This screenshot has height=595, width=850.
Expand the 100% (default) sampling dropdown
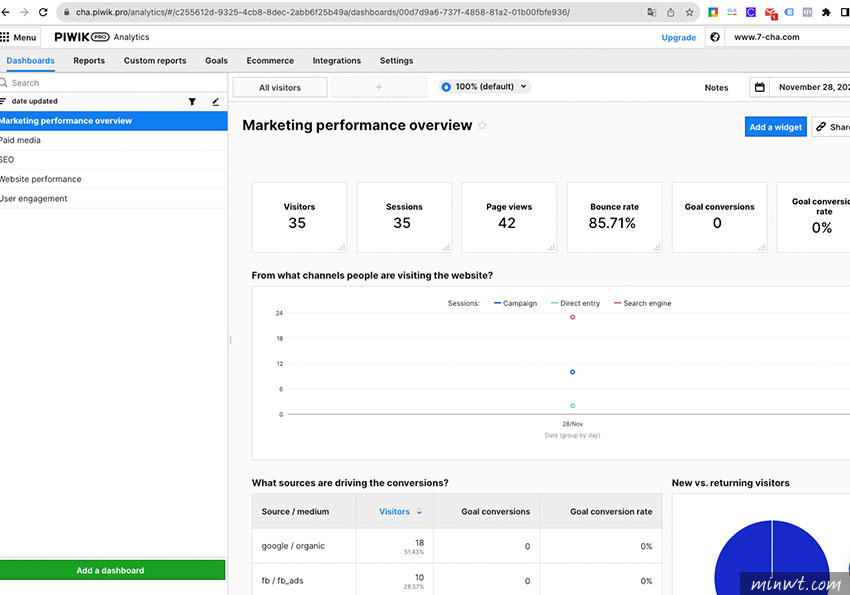(x=485, y=87)
